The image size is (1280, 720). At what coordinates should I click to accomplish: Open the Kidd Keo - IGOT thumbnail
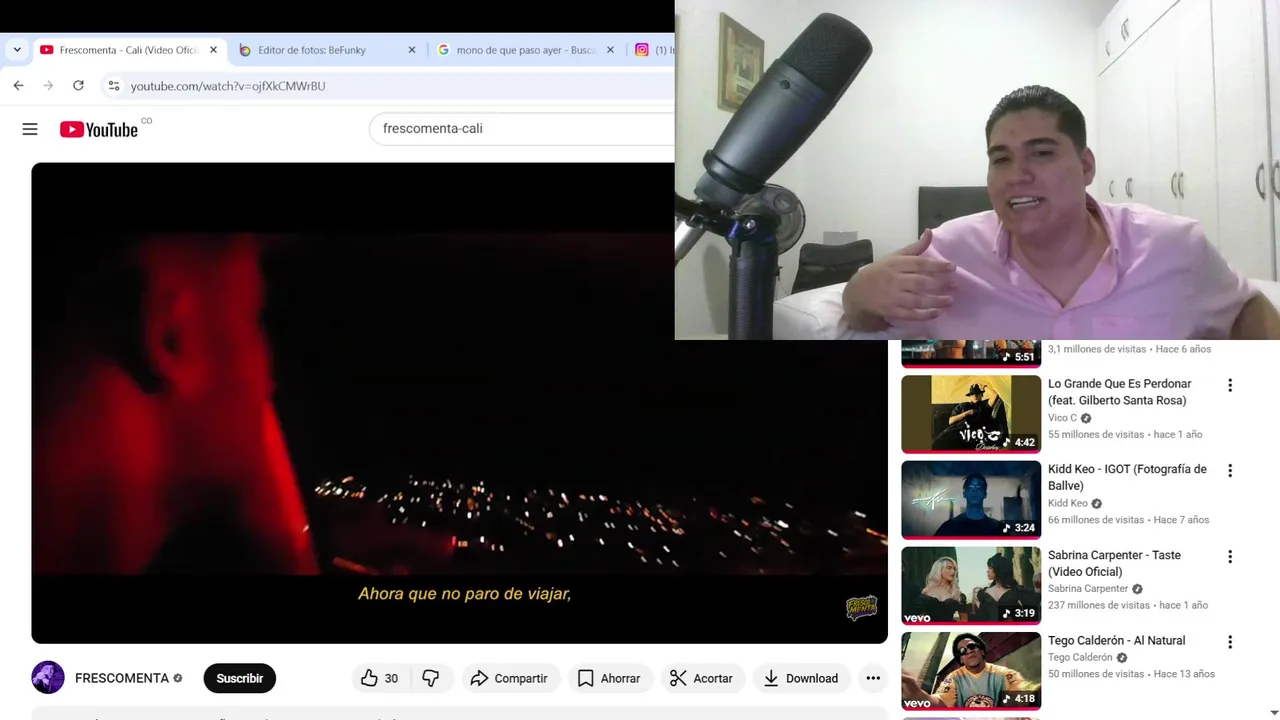(x=971, y=499)
